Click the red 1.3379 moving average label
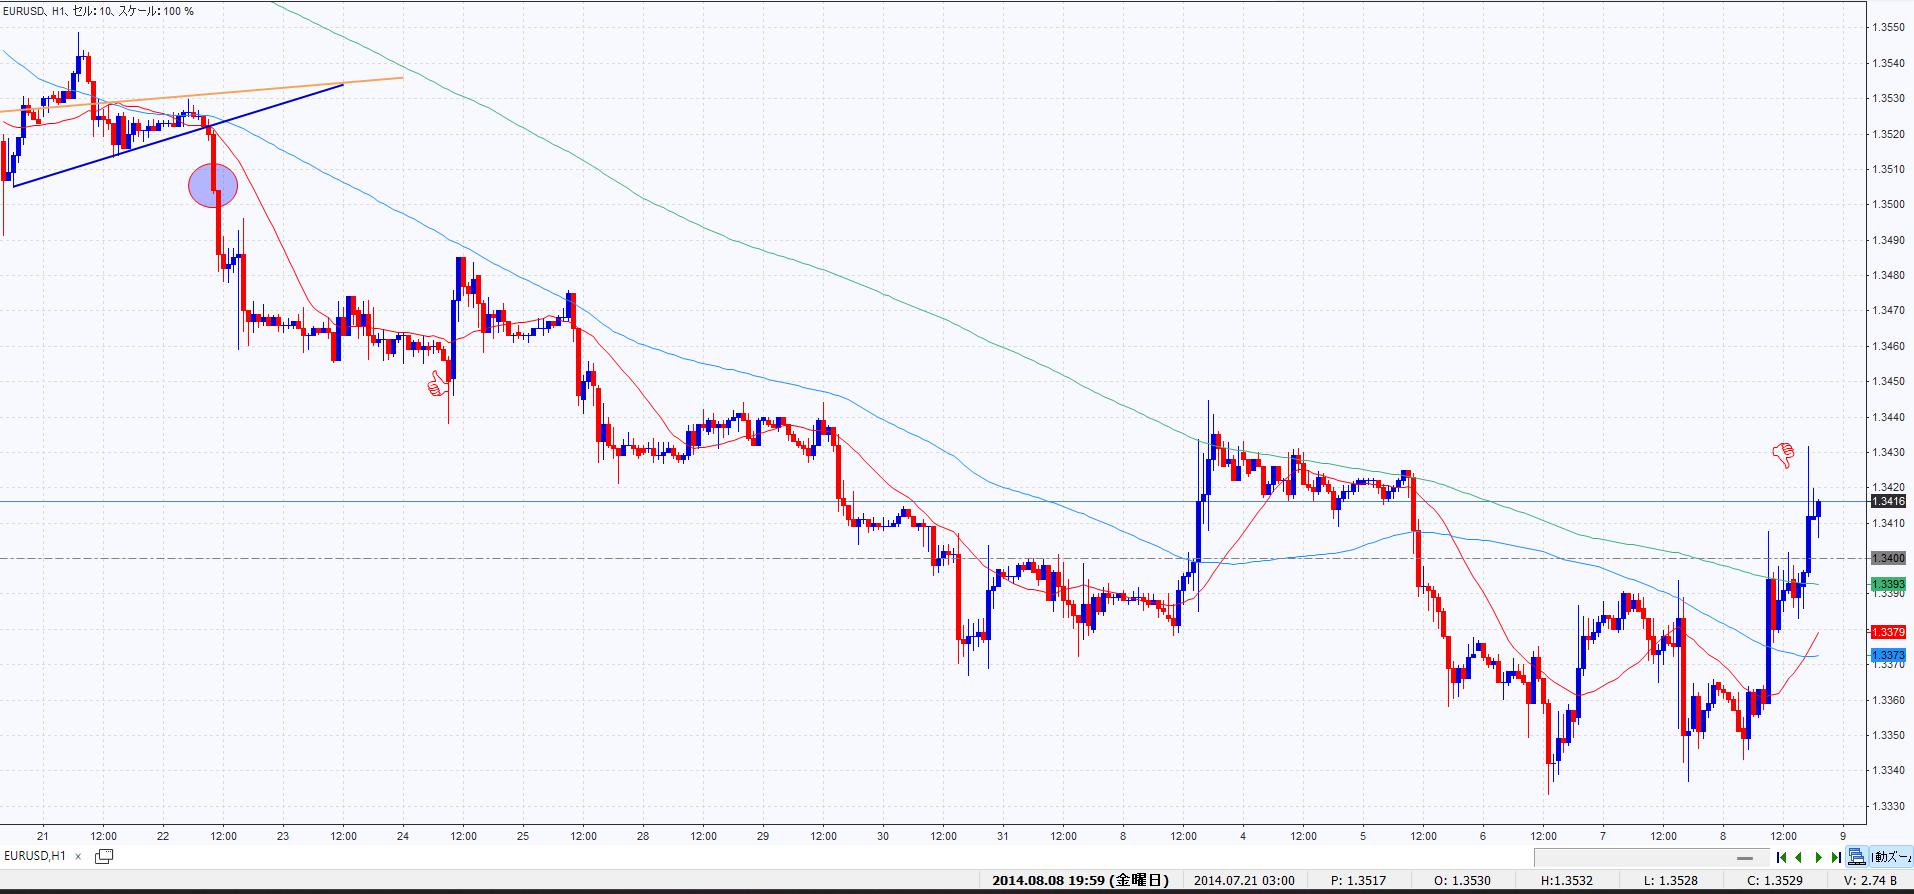 pyautogui.click(x=1888, y=632)
